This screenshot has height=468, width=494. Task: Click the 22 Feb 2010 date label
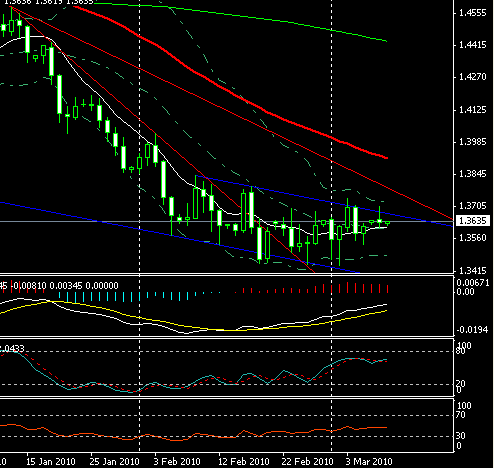click(x=307, y=462)
